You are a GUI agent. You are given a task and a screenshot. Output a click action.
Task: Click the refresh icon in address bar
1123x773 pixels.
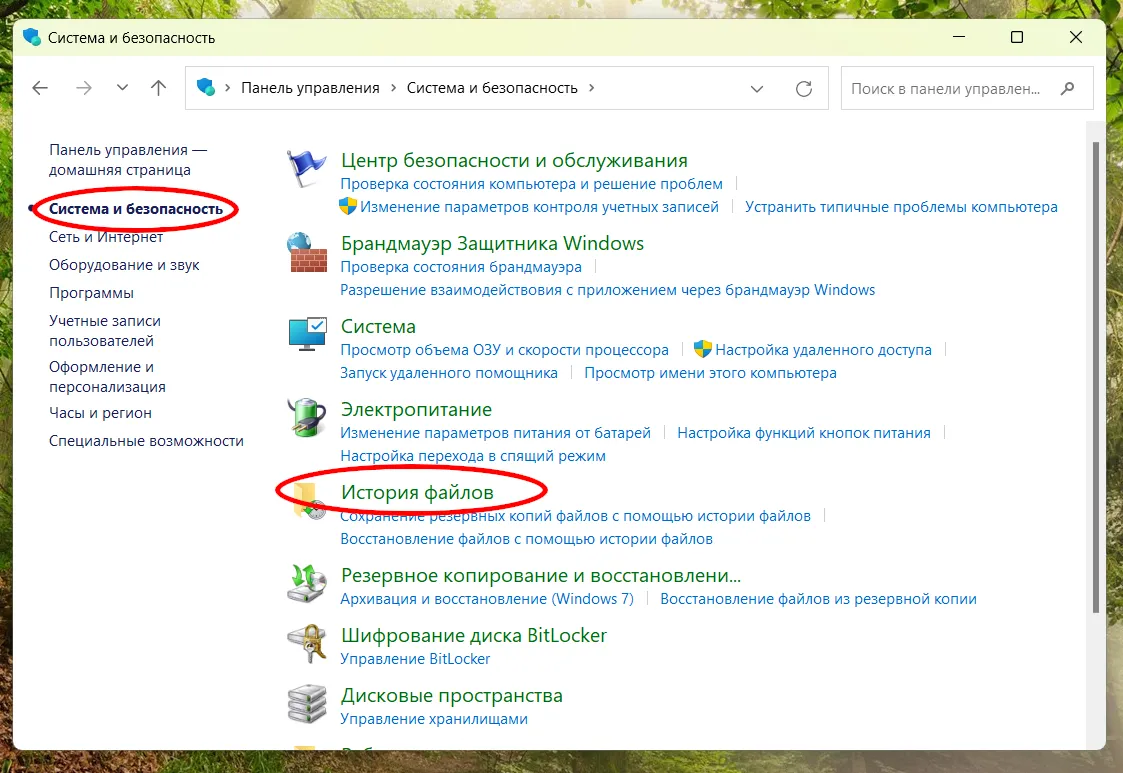(804, 88)
